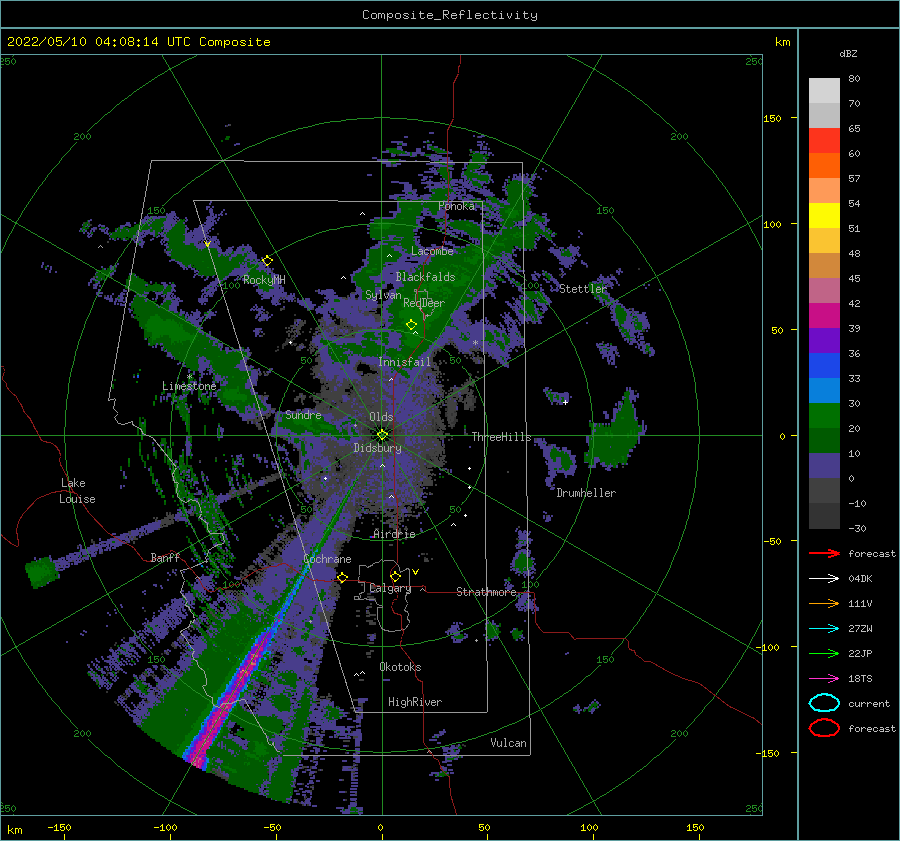Click the 22JP legend label
This screenshot has width=900, height=841.
point(860,653)
